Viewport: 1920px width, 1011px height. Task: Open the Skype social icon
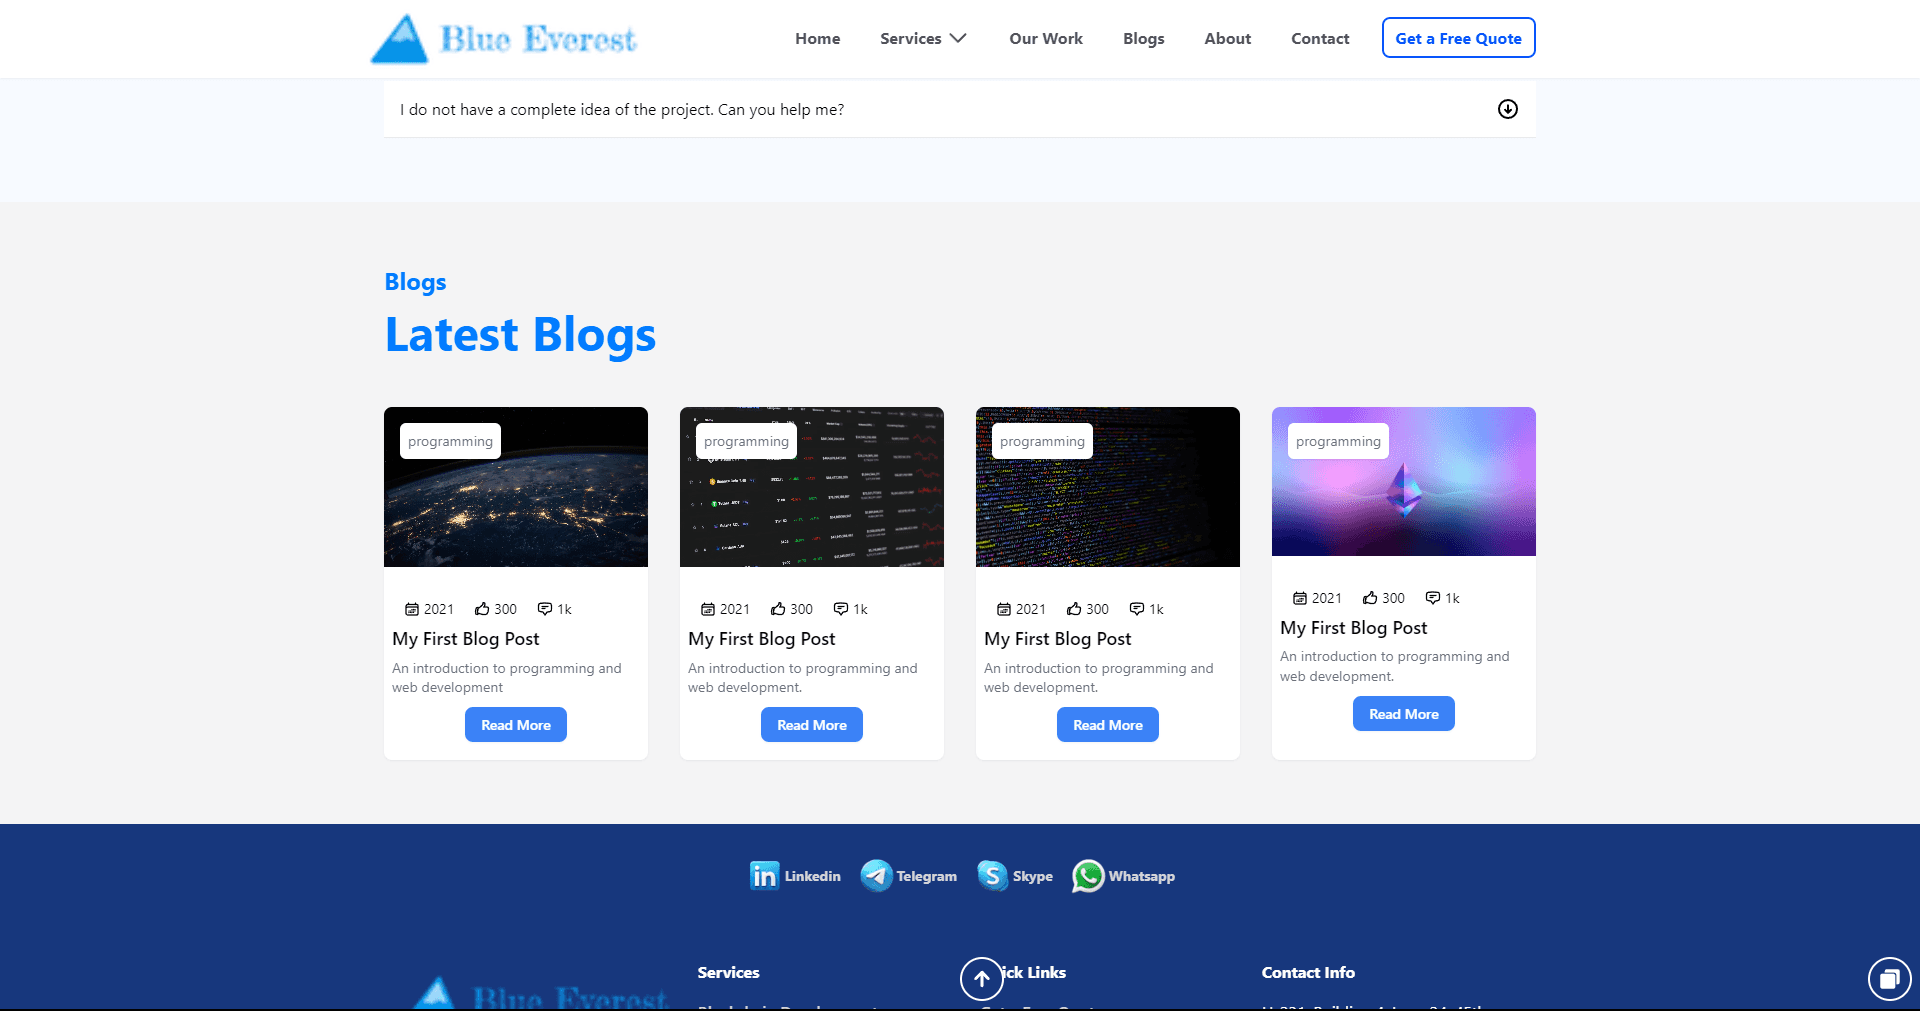pyautogui.click(x=992, y=876)
